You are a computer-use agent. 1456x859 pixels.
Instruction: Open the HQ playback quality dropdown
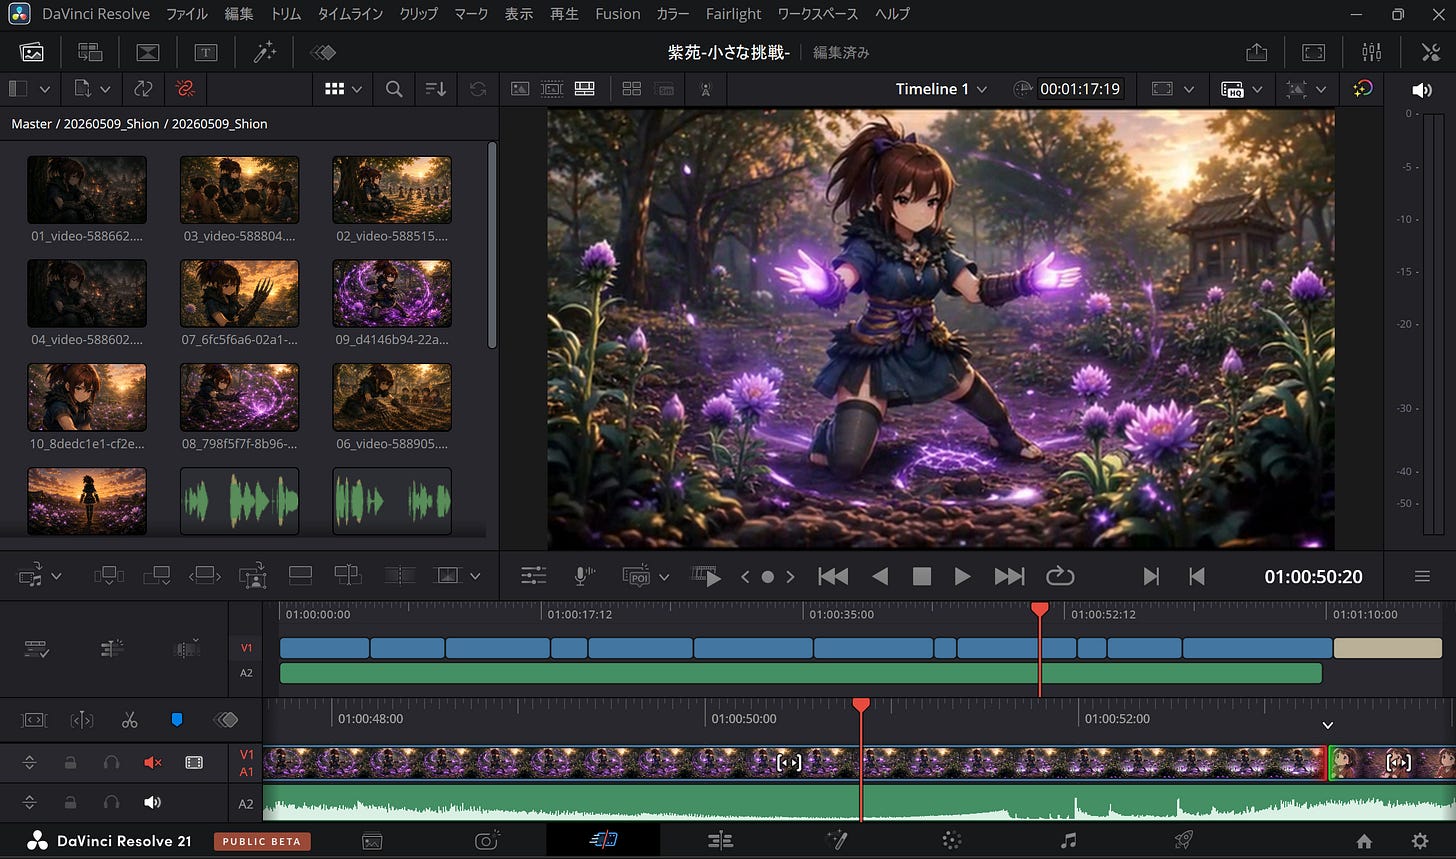[x=1241, y=89]
